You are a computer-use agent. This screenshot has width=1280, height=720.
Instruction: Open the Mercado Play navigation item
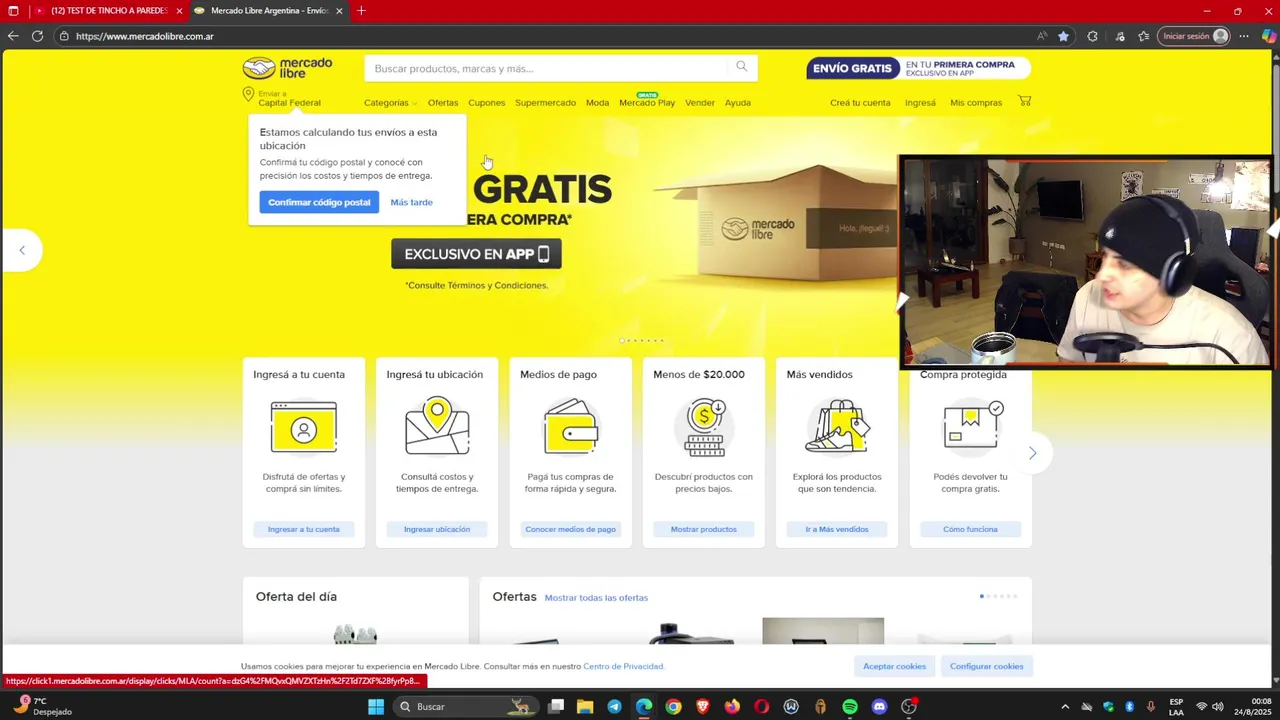click(647, 103)
